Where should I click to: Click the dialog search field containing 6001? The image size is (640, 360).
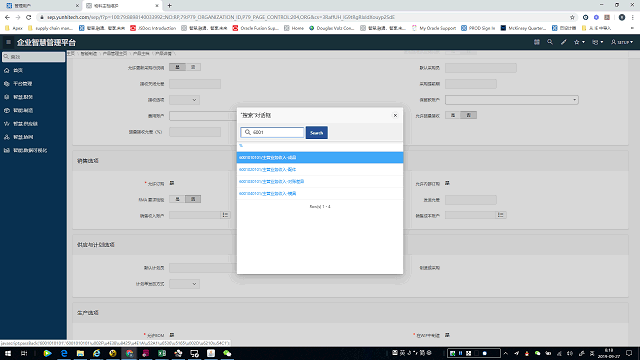pyautogui.click(x=272, y=132)
